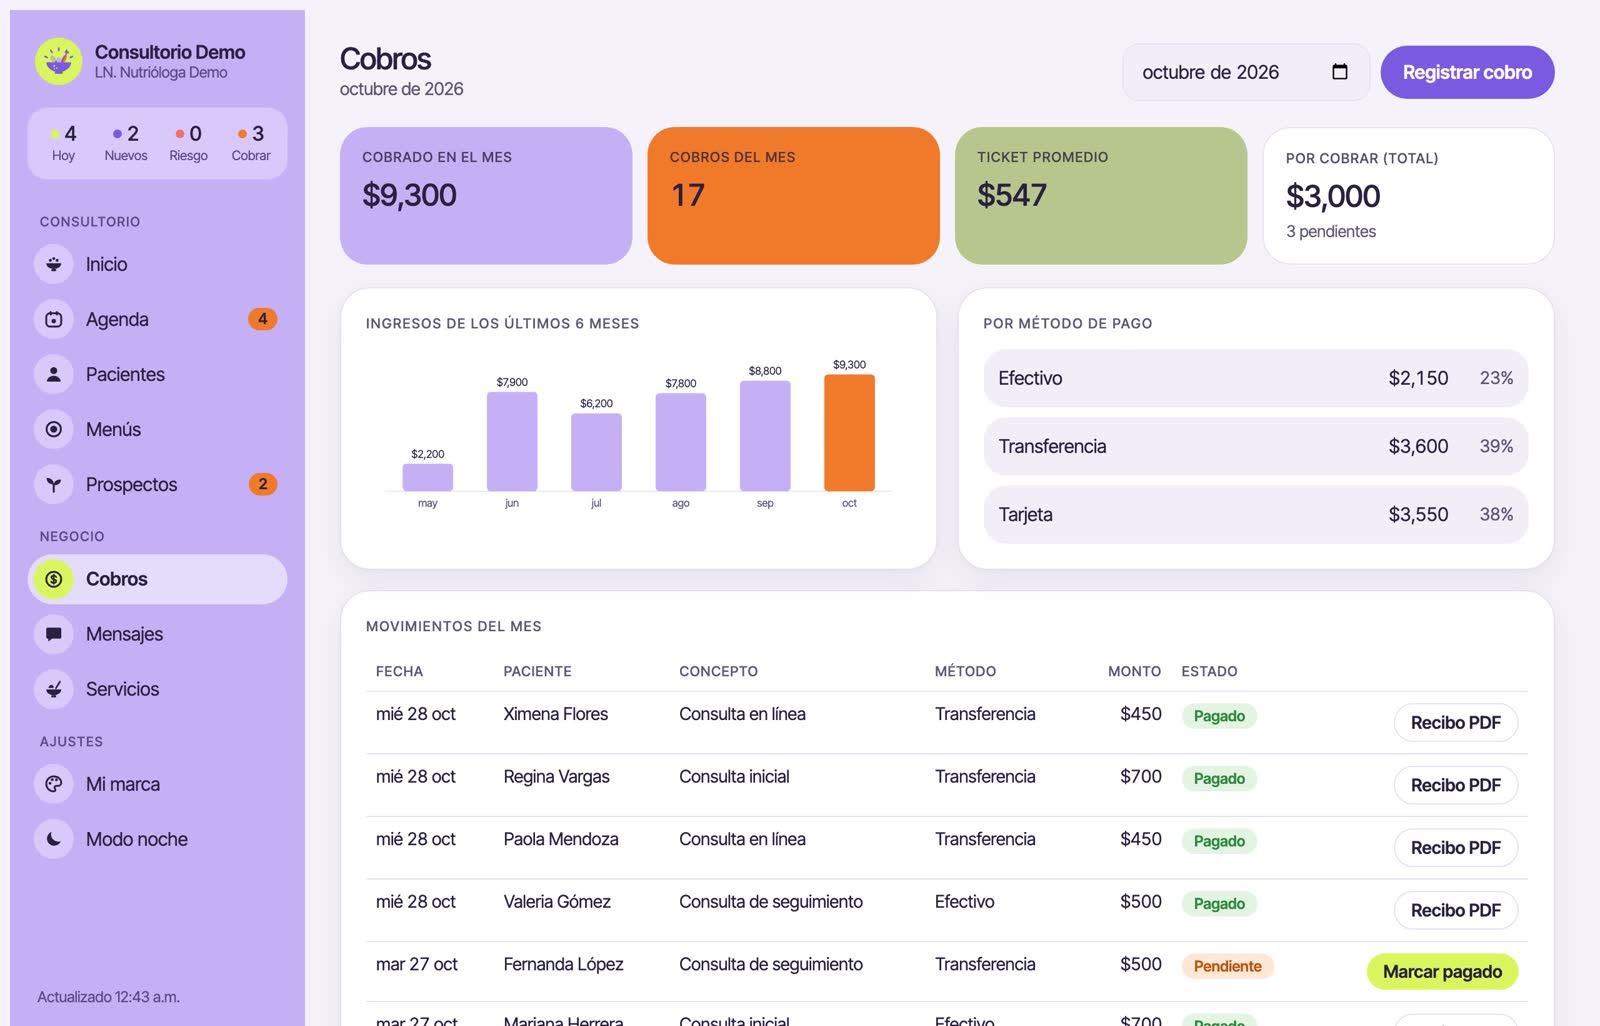Click the Mensajes chat bubble icon

pyautogui.click(x=54, y=634)
